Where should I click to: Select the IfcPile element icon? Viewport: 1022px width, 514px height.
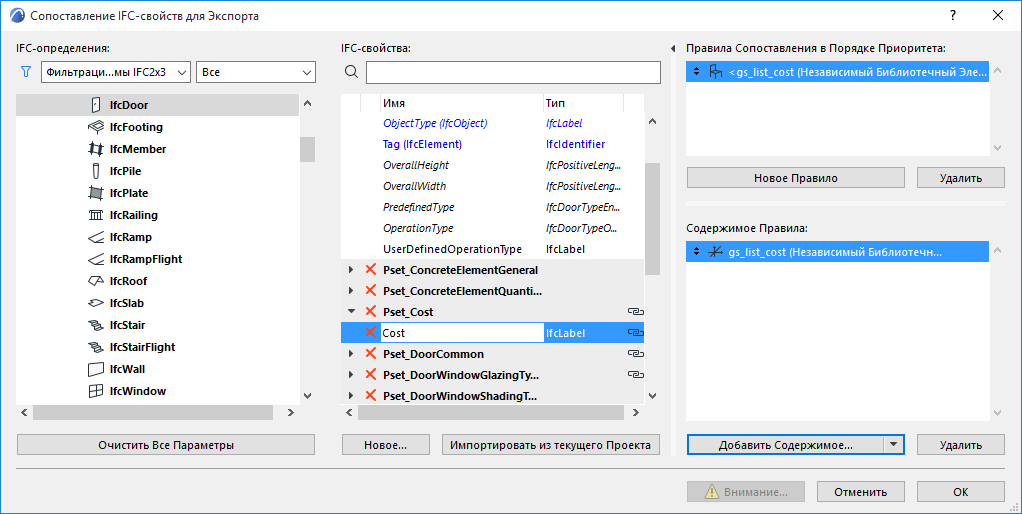click(x=96, y=171)
